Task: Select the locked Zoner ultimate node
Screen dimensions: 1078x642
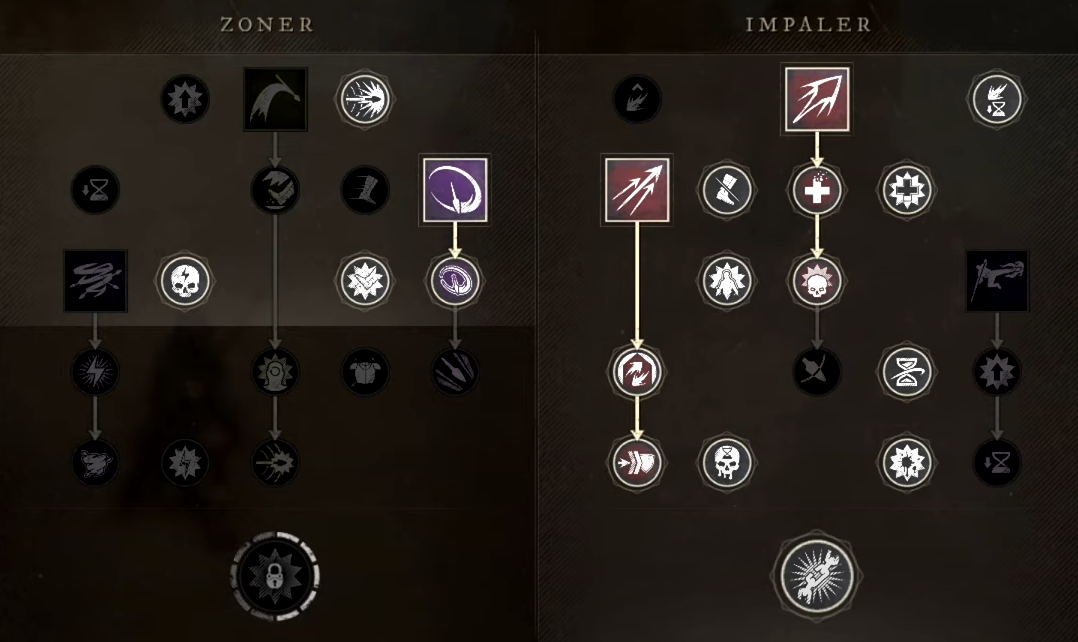Action: click(x=275, y=576)
